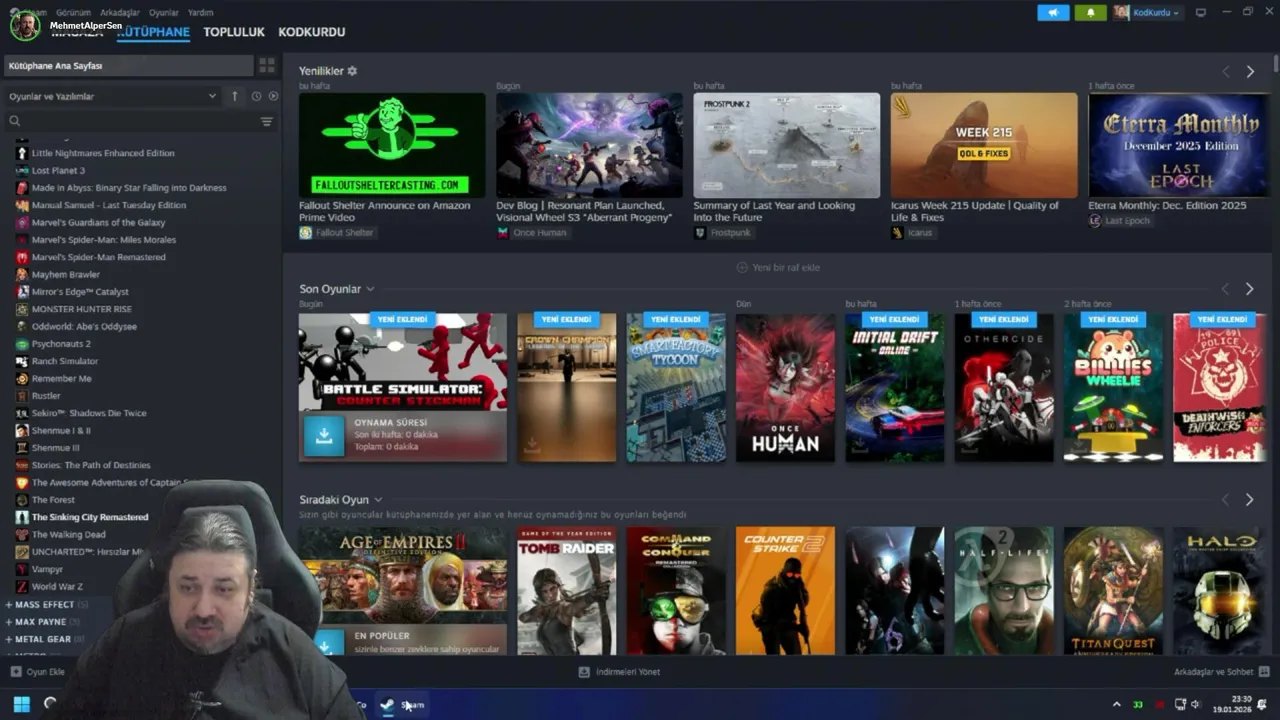Toggle the ready-to-play filter icon
The width and height of the screenshot is (1280, 720).
coord(272,96)
